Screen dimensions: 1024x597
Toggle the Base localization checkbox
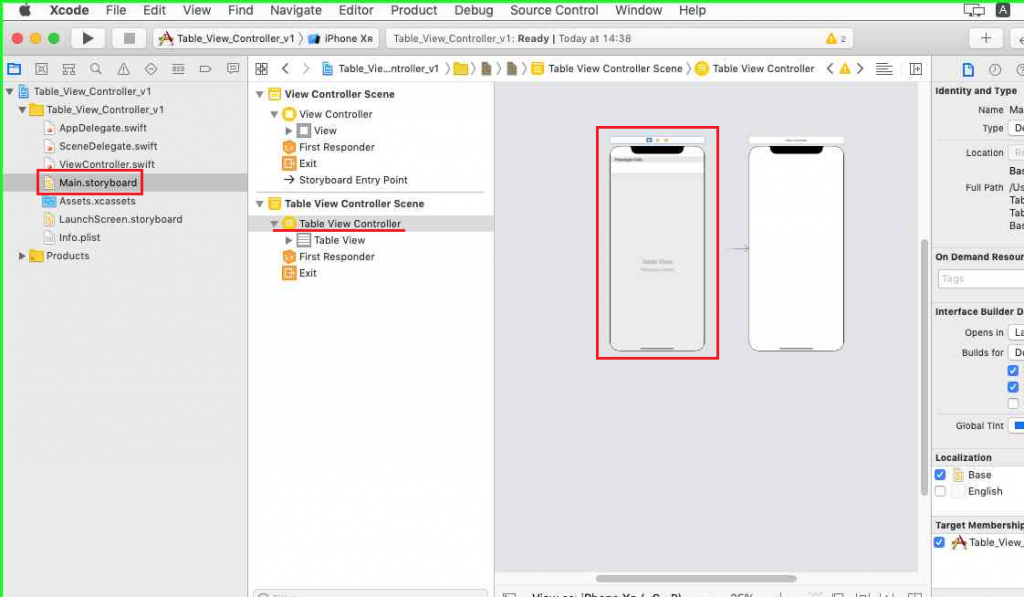(x=940, y=475)
